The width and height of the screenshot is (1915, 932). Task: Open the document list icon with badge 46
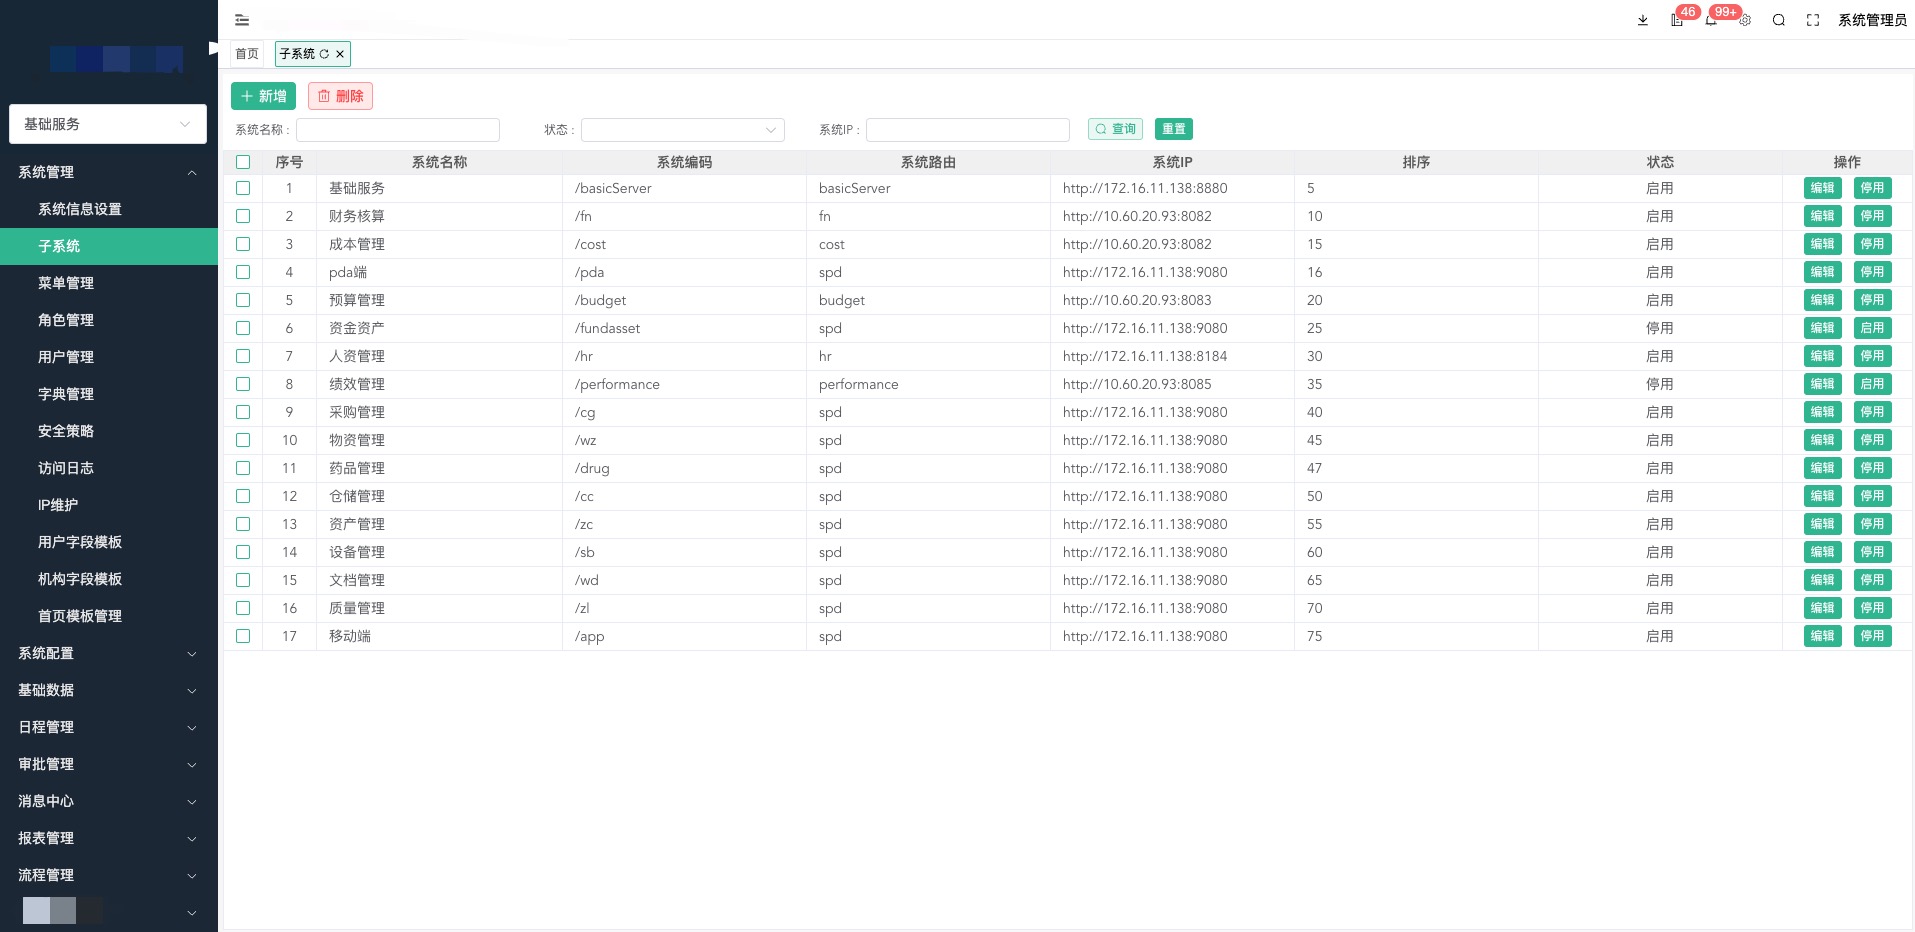[1677, 20]
